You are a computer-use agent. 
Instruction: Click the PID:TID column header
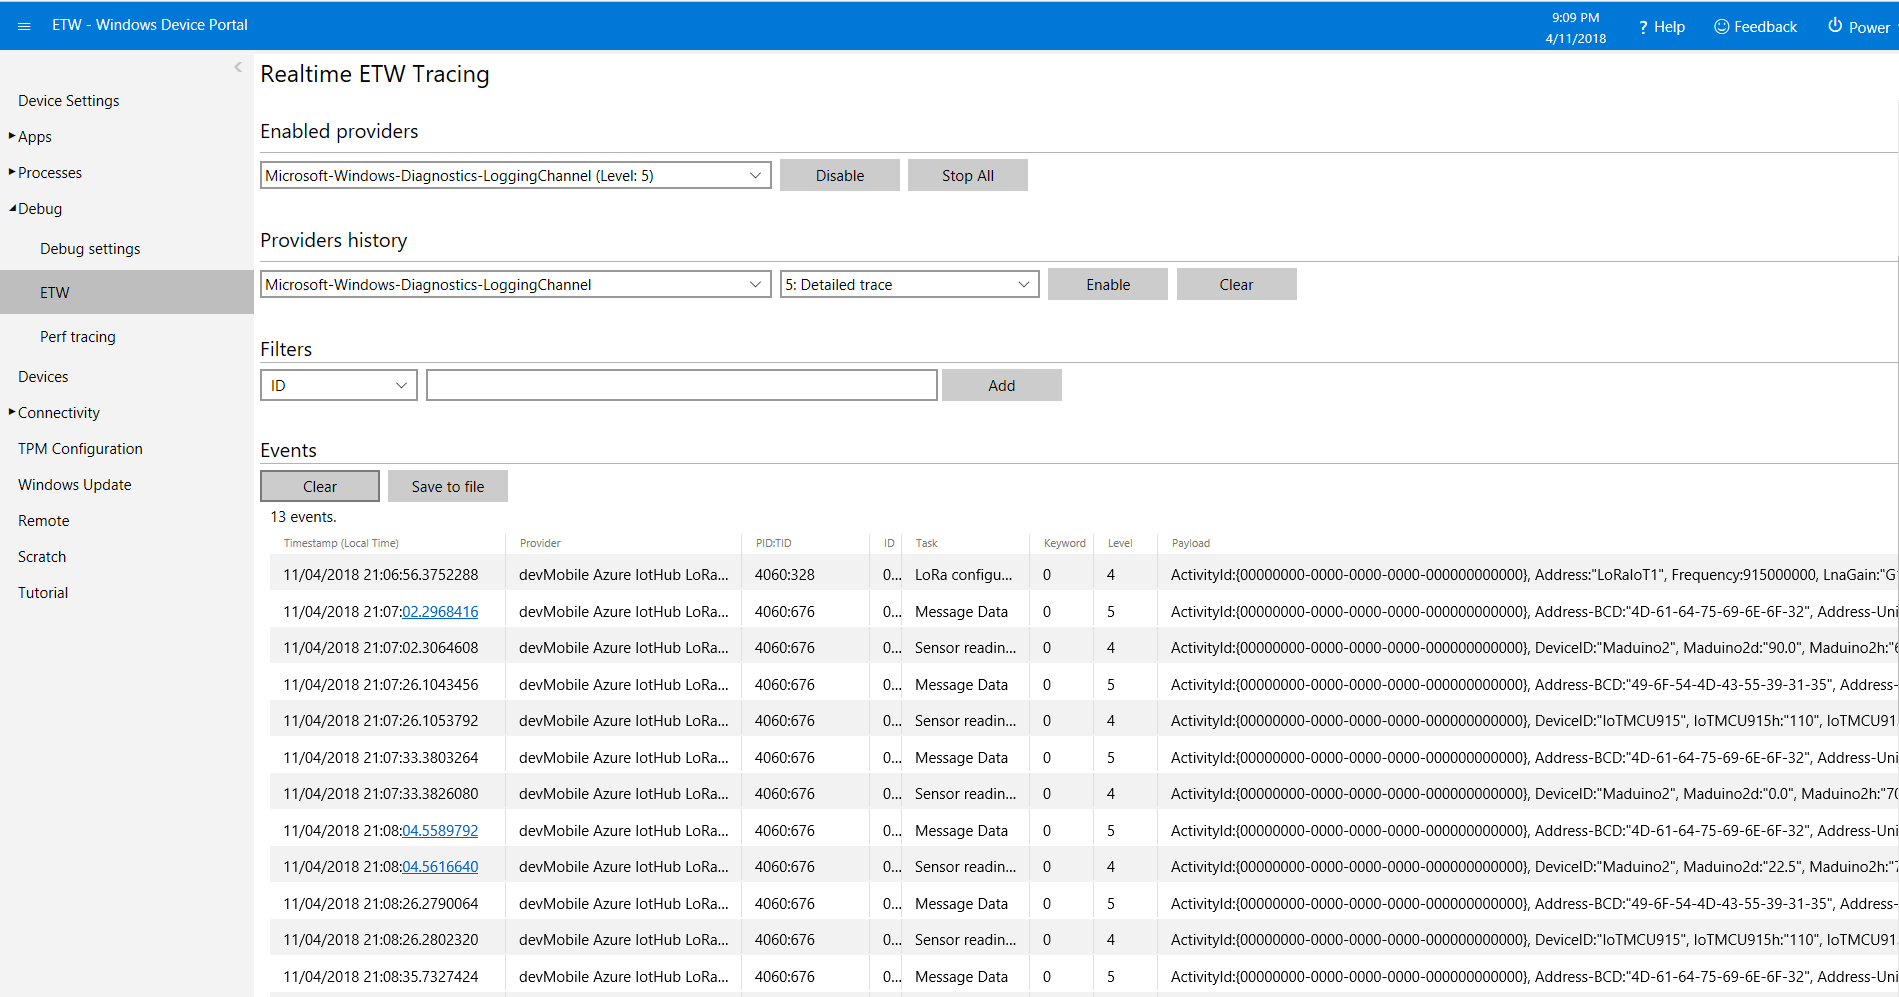pyautogui.click(x=773, y=543)
